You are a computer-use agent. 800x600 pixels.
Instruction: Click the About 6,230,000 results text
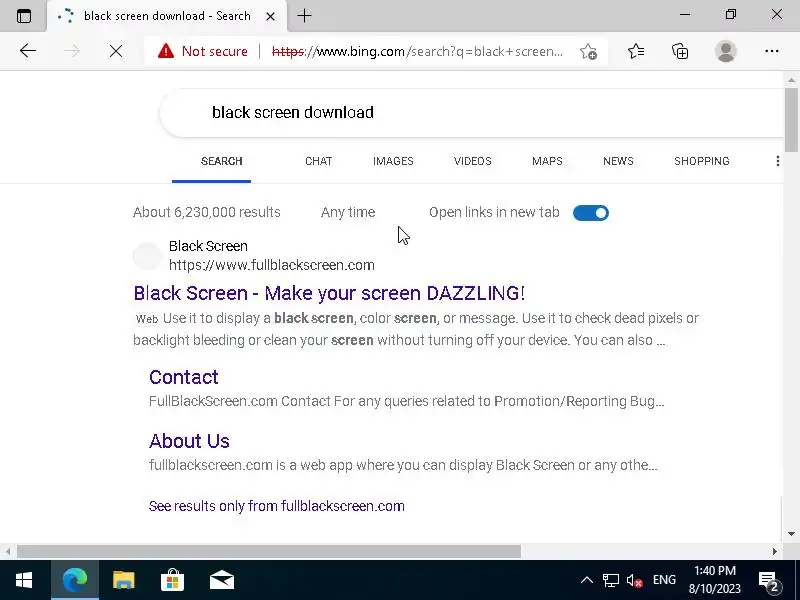pyautogui.click(x=207, y=212)
